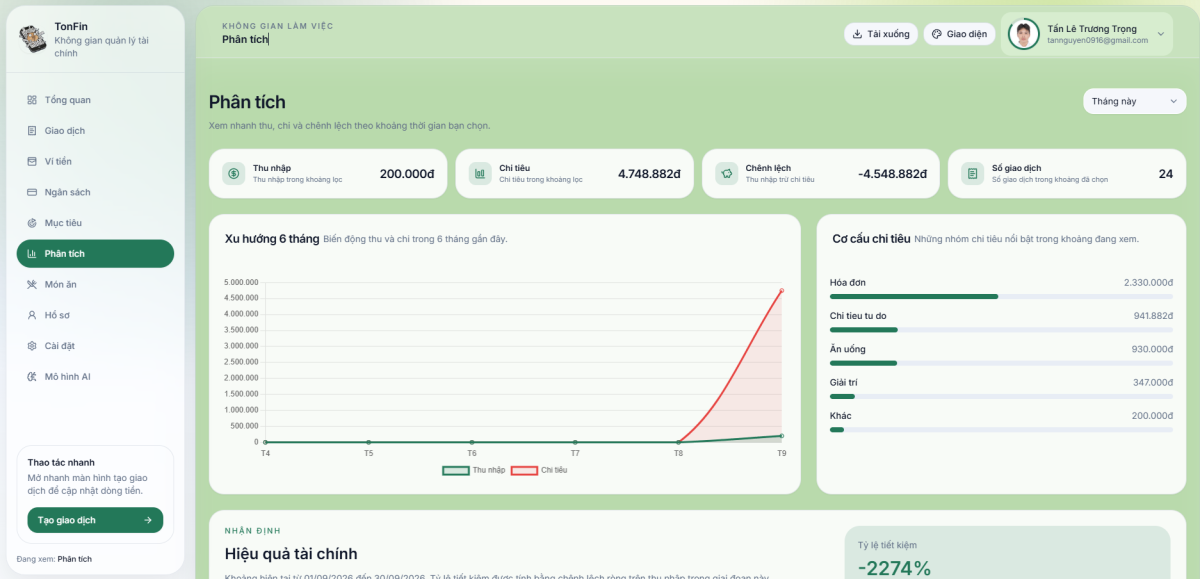Click the chart icon on Chi tiêu card
This screenshot has height=579, width=1200.
[480, 174]
